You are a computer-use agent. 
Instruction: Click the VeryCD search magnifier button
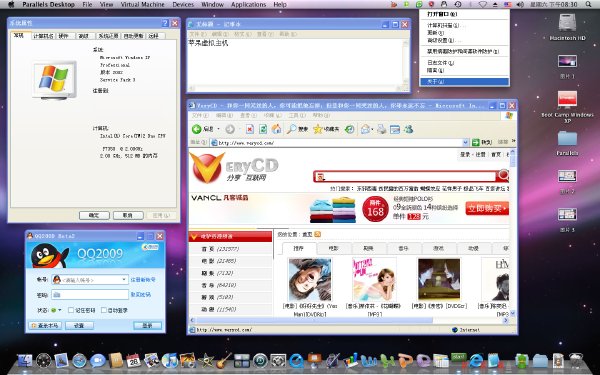(502, 176)
